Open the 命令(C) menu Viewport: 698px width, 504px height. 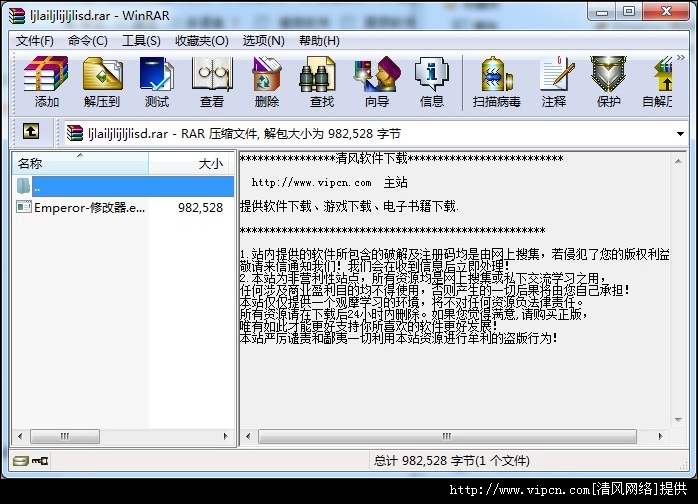[88, 41]
